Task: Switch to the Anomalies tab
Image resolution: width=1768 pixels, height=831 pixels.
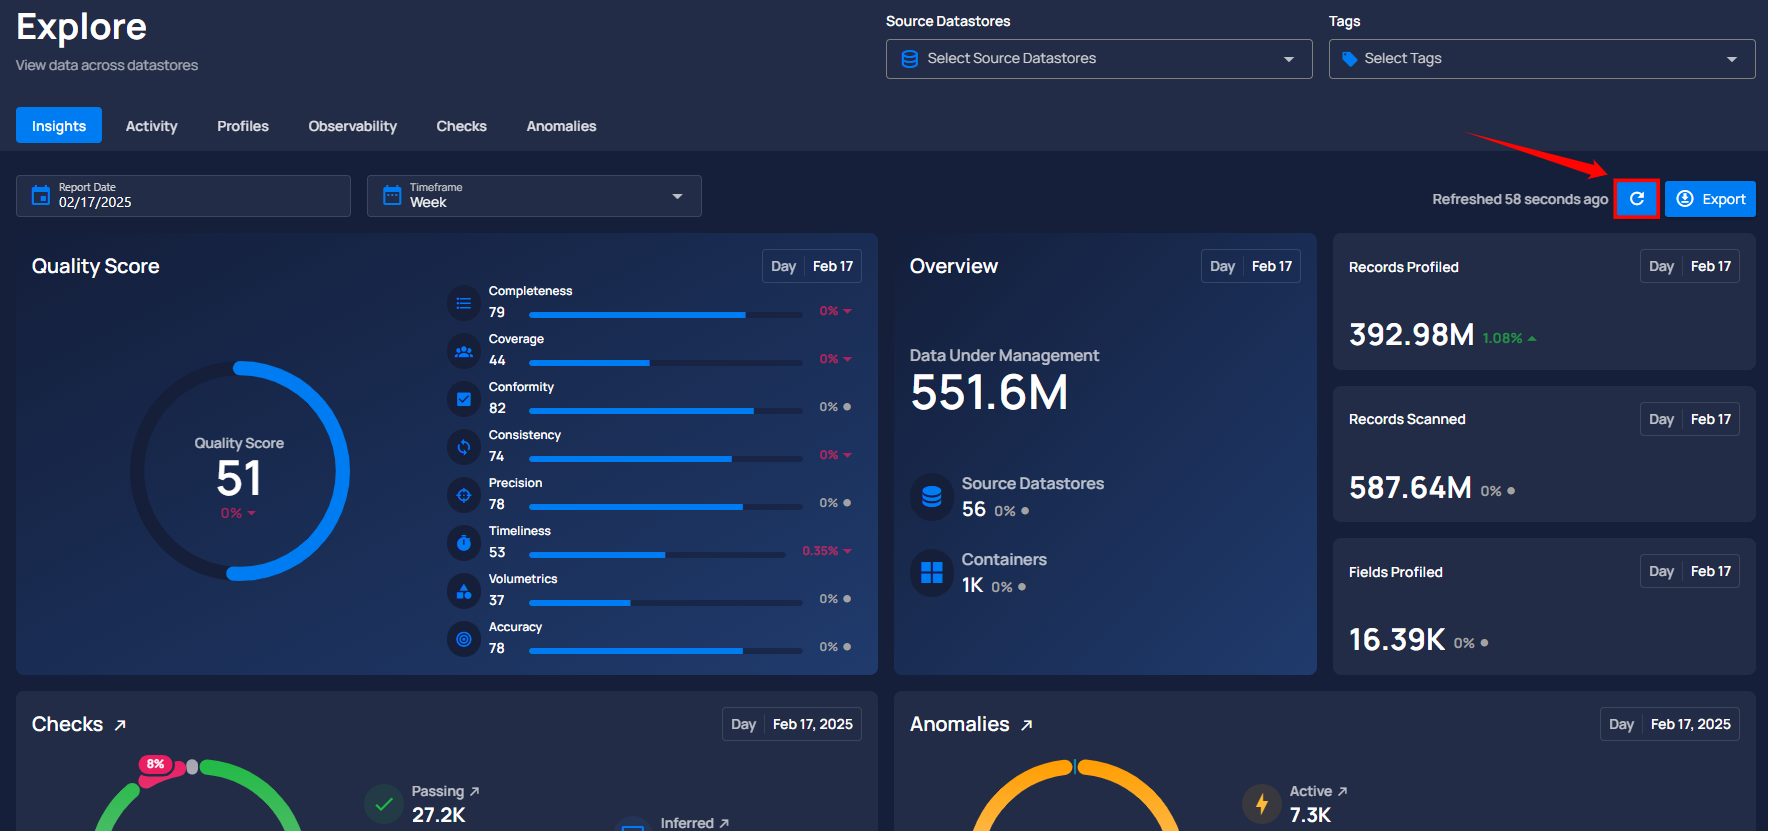Action: [x=561, y=126]
